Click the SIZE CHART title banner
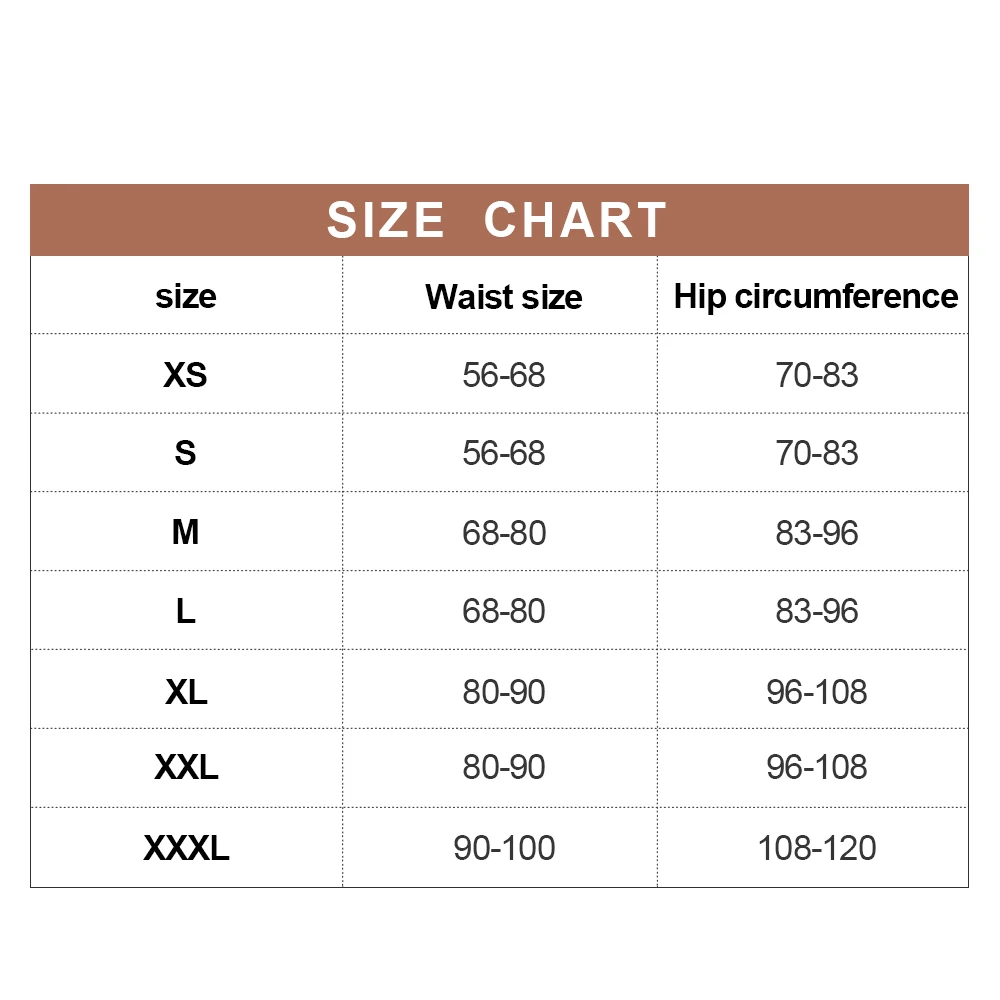Viewport: 1000px width, 1000px height. pyautogui.click(x=499, y=220)
